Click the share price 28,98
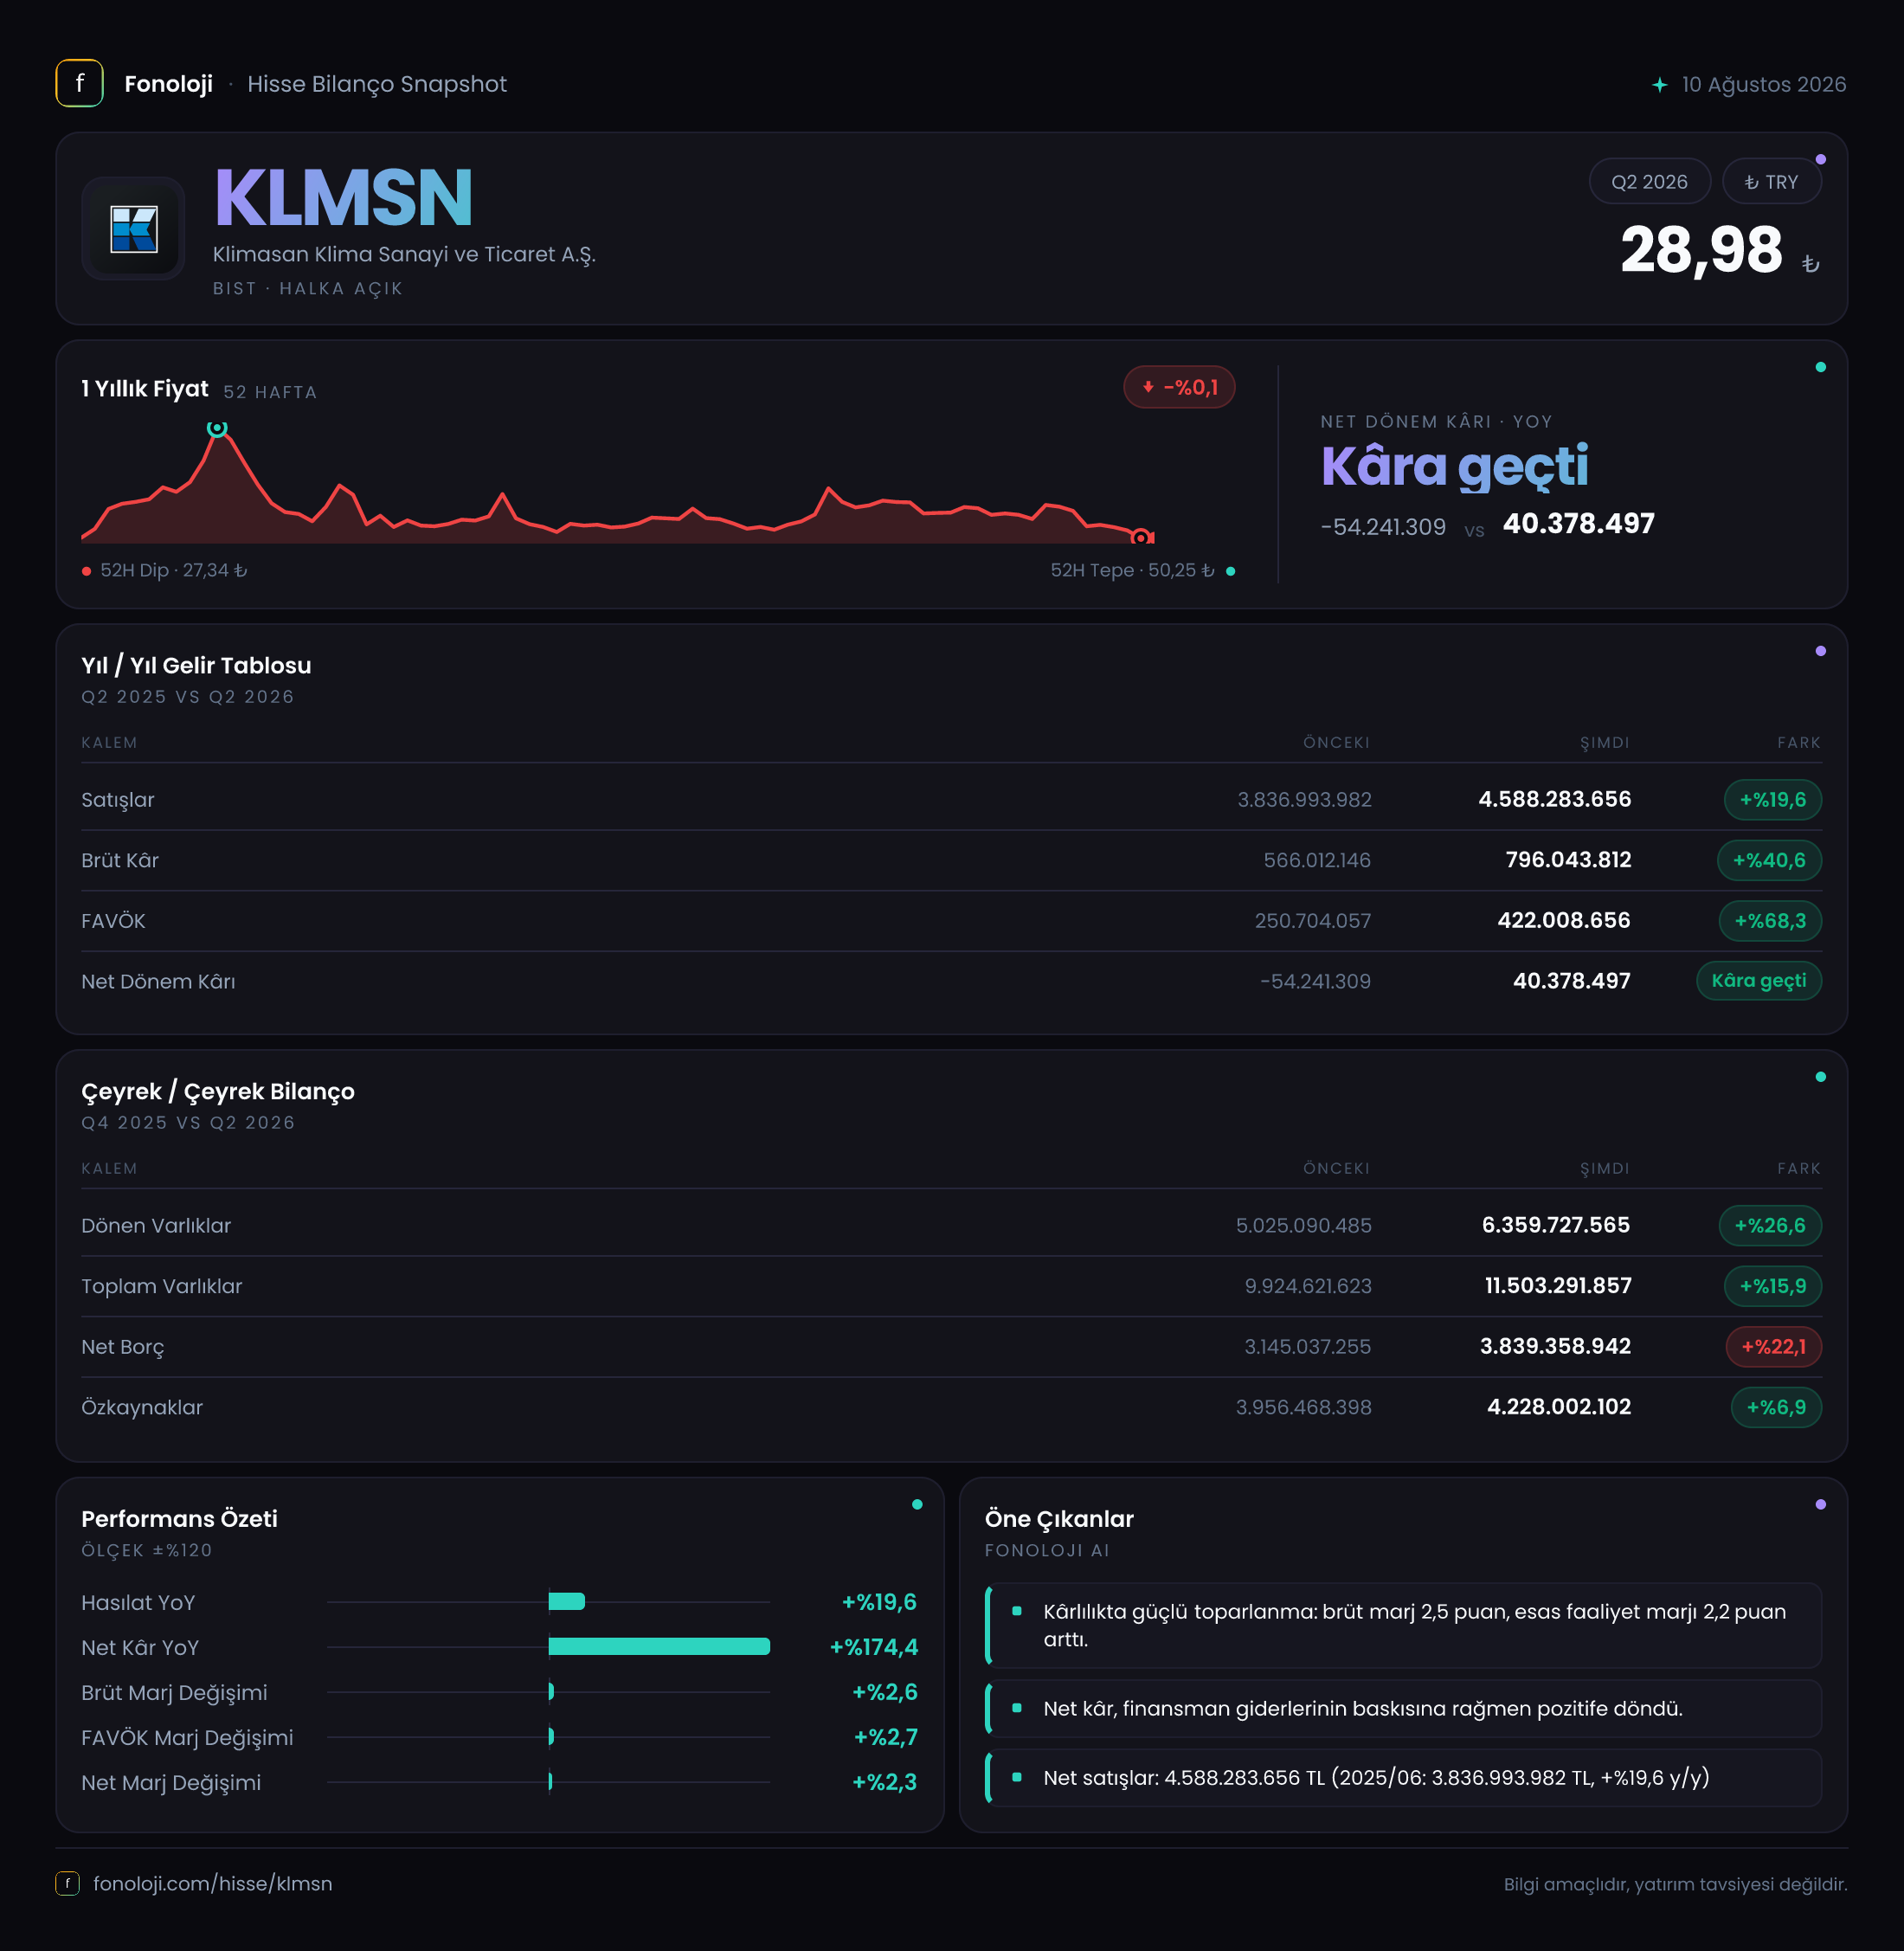Viewport: 1904px width, 1951px height. [1701, 250]
